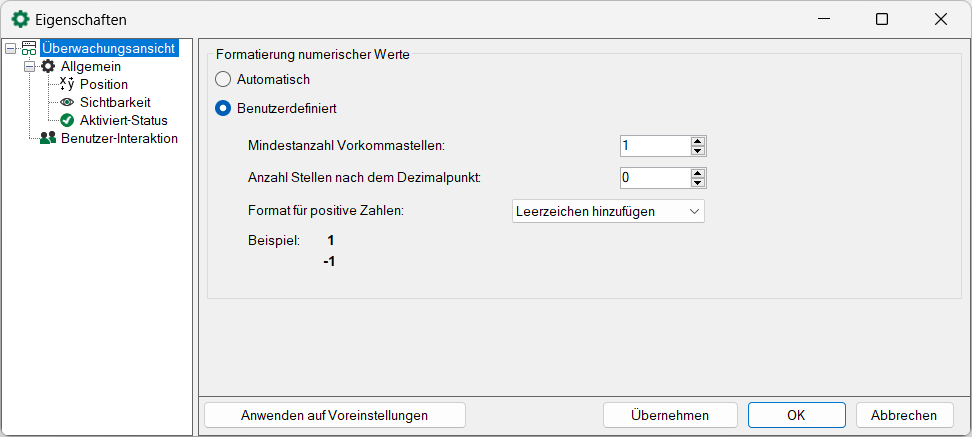This screenshot has width=972, height=437.
Task: Click the Benutzer-Interaktion people icon
Action: click(48, 138)
